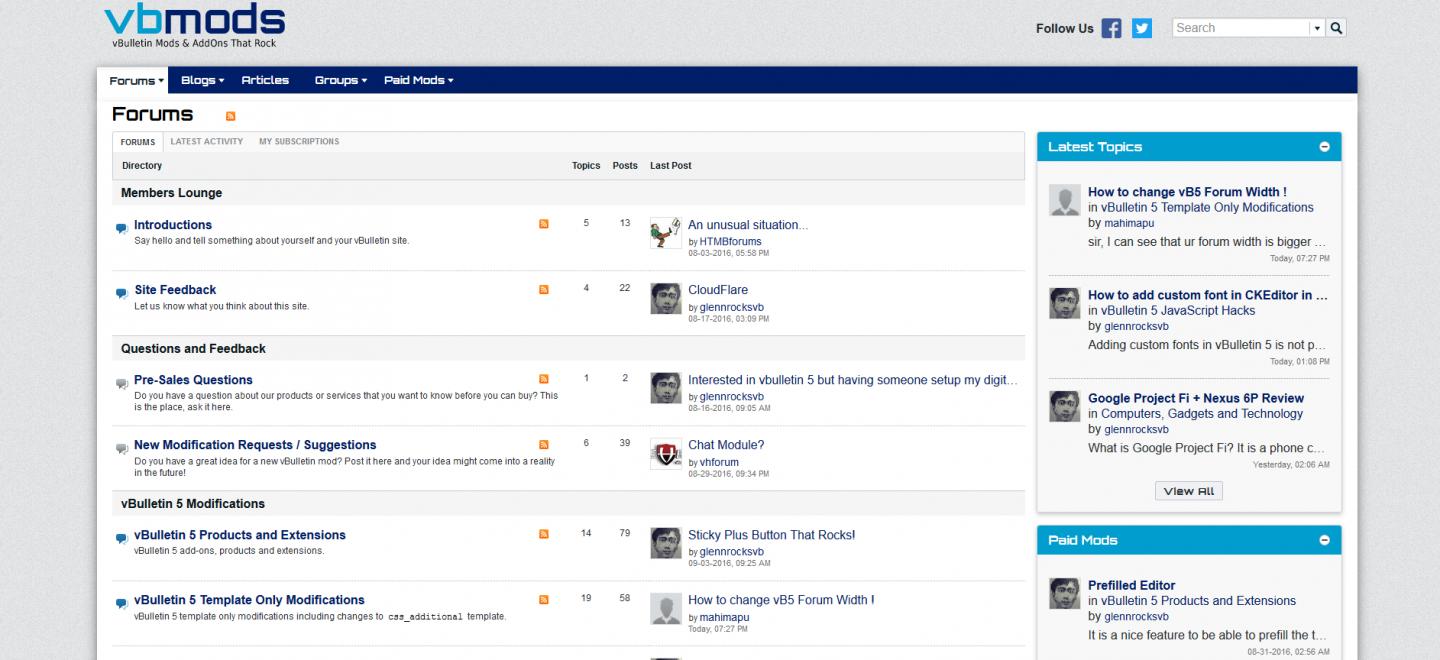Open avatar beside Google Project Fi topic
1440x660 pixels.
(1064, 406)
